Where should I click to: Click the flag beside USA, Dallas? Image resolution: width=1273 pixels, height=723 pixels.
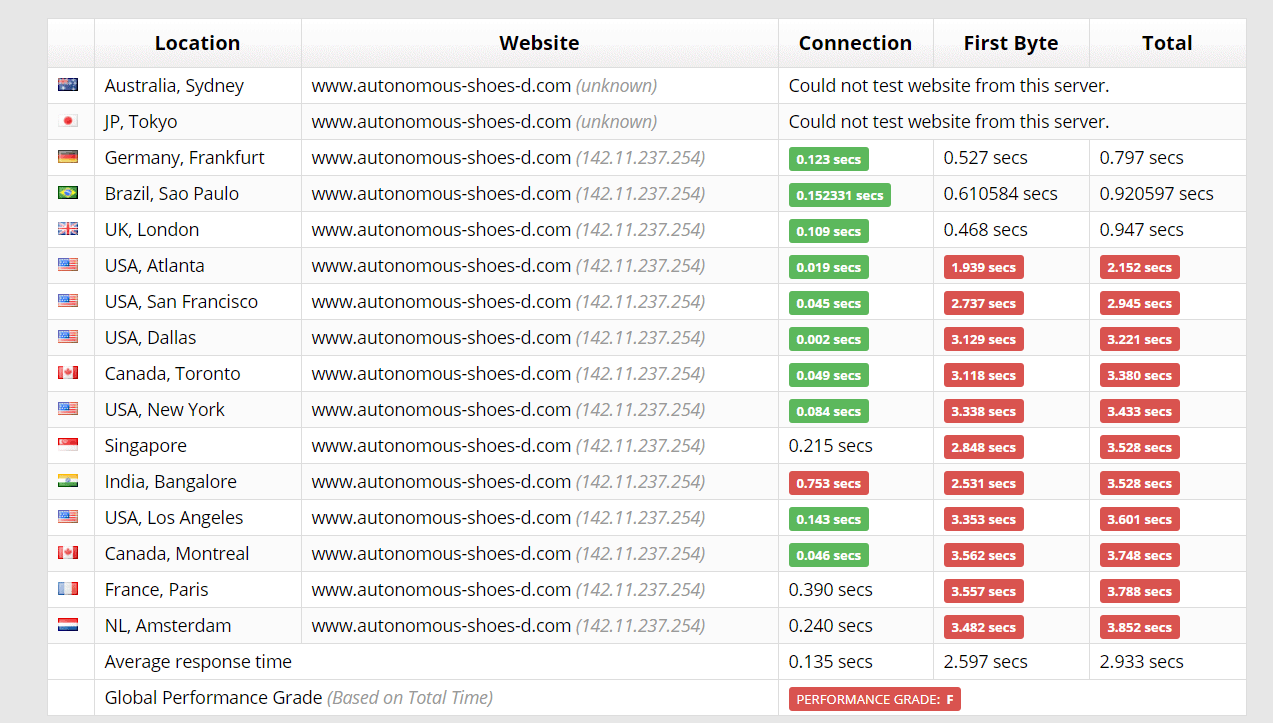coord(68,337)
